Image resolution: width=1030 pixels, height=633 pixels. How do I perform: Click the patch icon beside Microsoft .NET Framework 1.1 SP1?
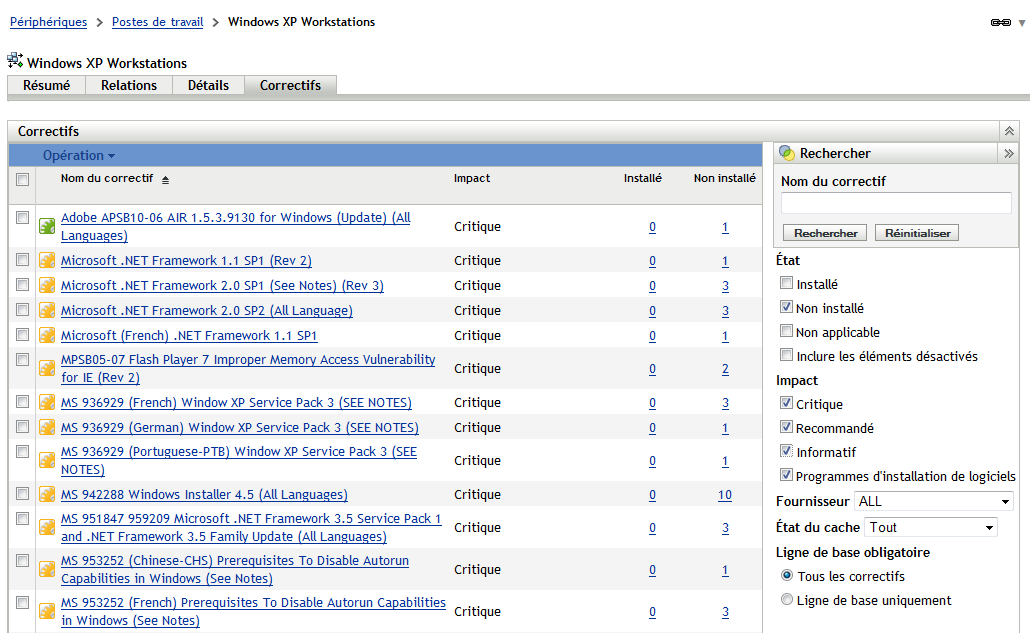tap(46, 260)
